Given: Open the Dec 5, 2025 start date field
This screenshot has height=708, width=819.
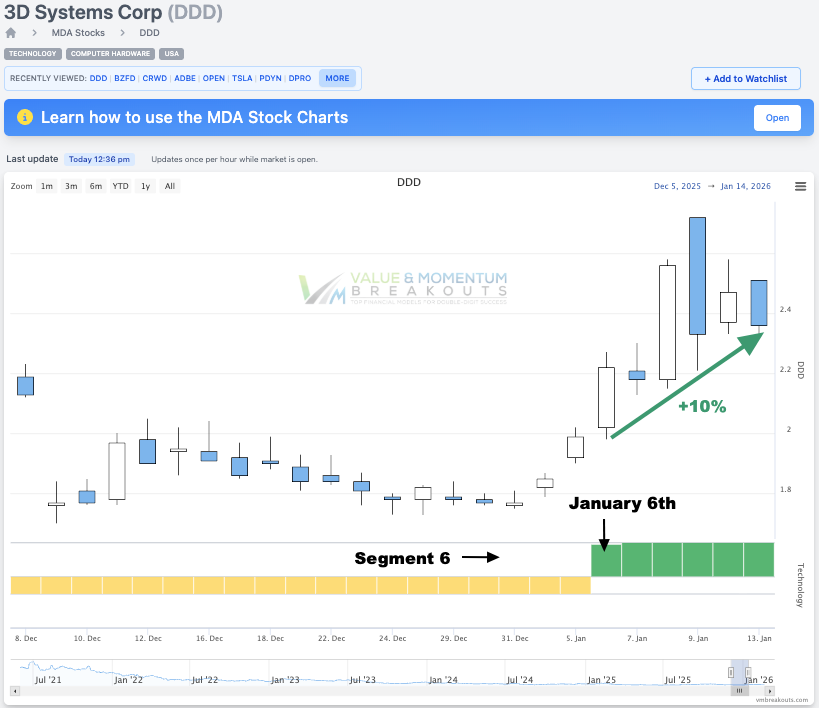Looking at the screenshot, I should click(677, 186).
